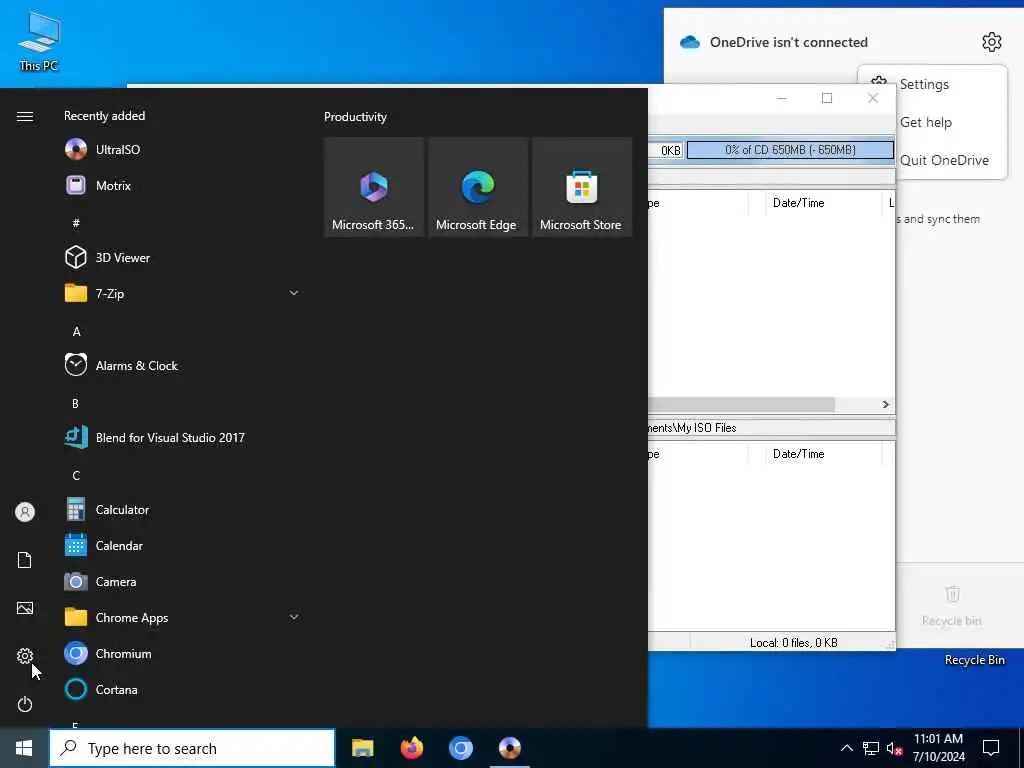This screenshot has width=1024, height=768.
Task: Click the taskbar search box
Action: point(192,748)
